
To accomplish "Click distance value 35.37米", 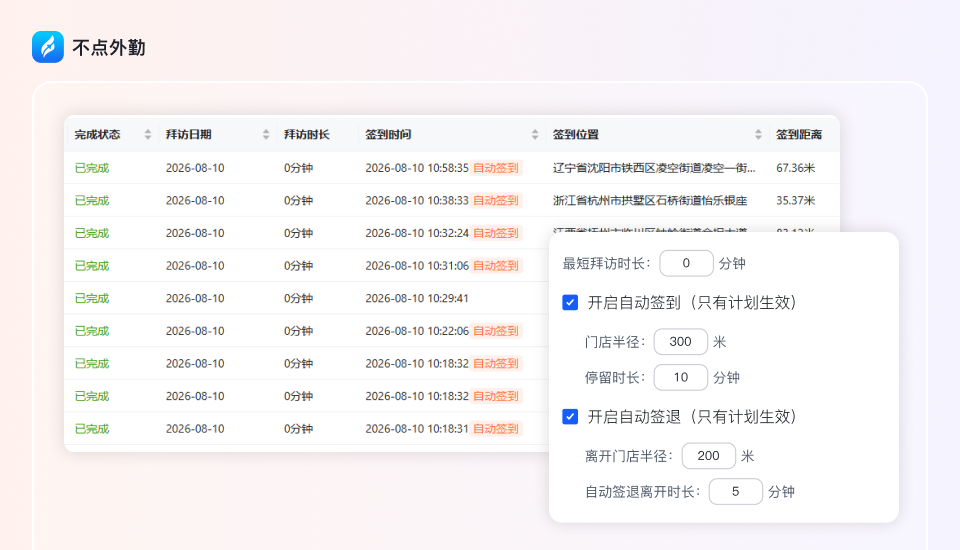I will click(795, 200).
